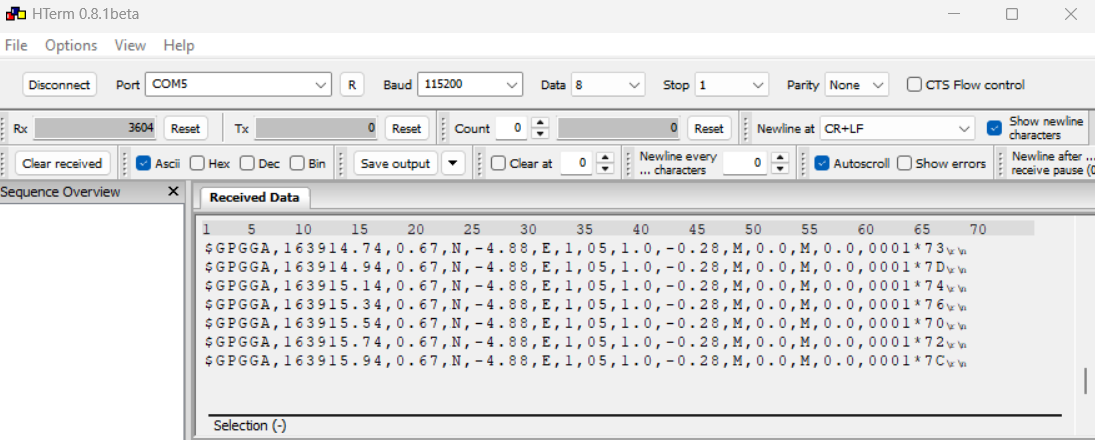Screen dimensions: 1095x440
Task: Expand the Baud rate dropdown
Action: pos(512,85)
